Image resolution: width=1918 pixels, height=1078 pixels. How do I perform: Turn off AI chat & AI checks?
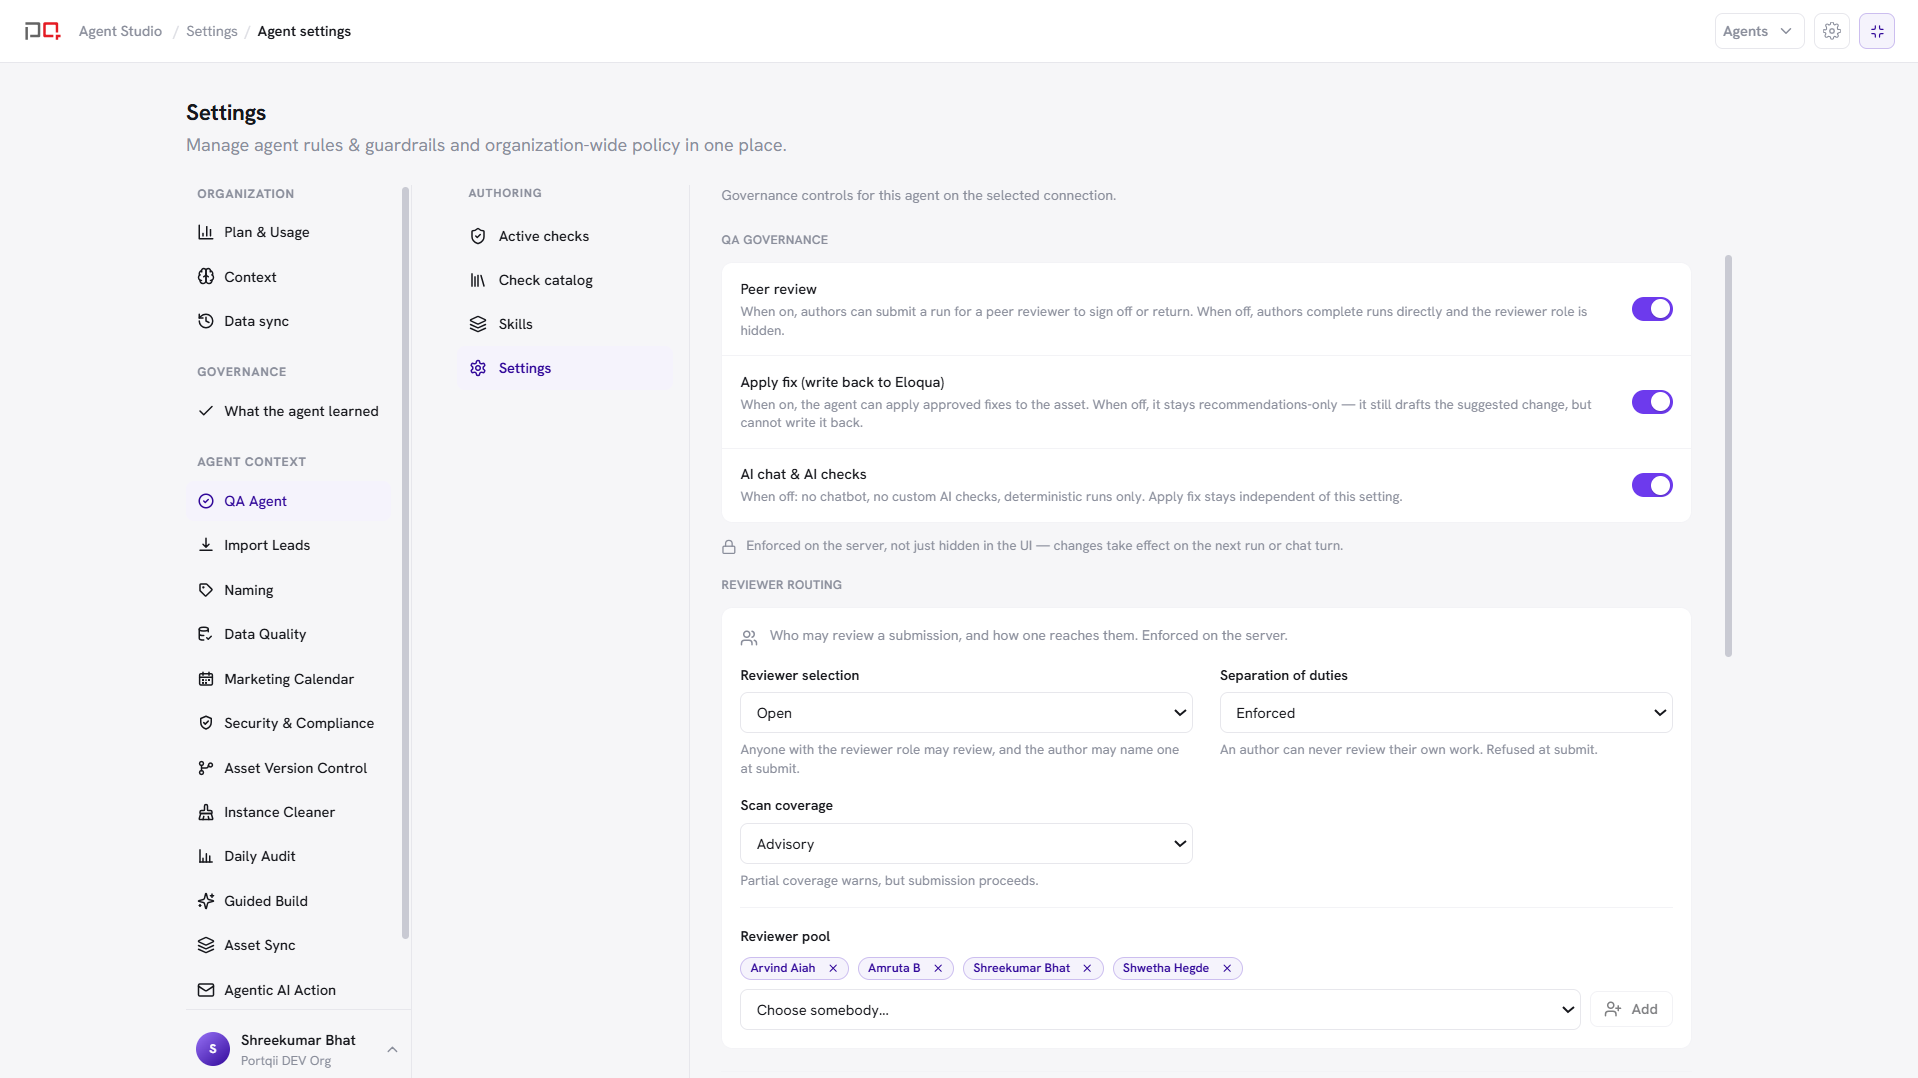[x=1652, y=485]
